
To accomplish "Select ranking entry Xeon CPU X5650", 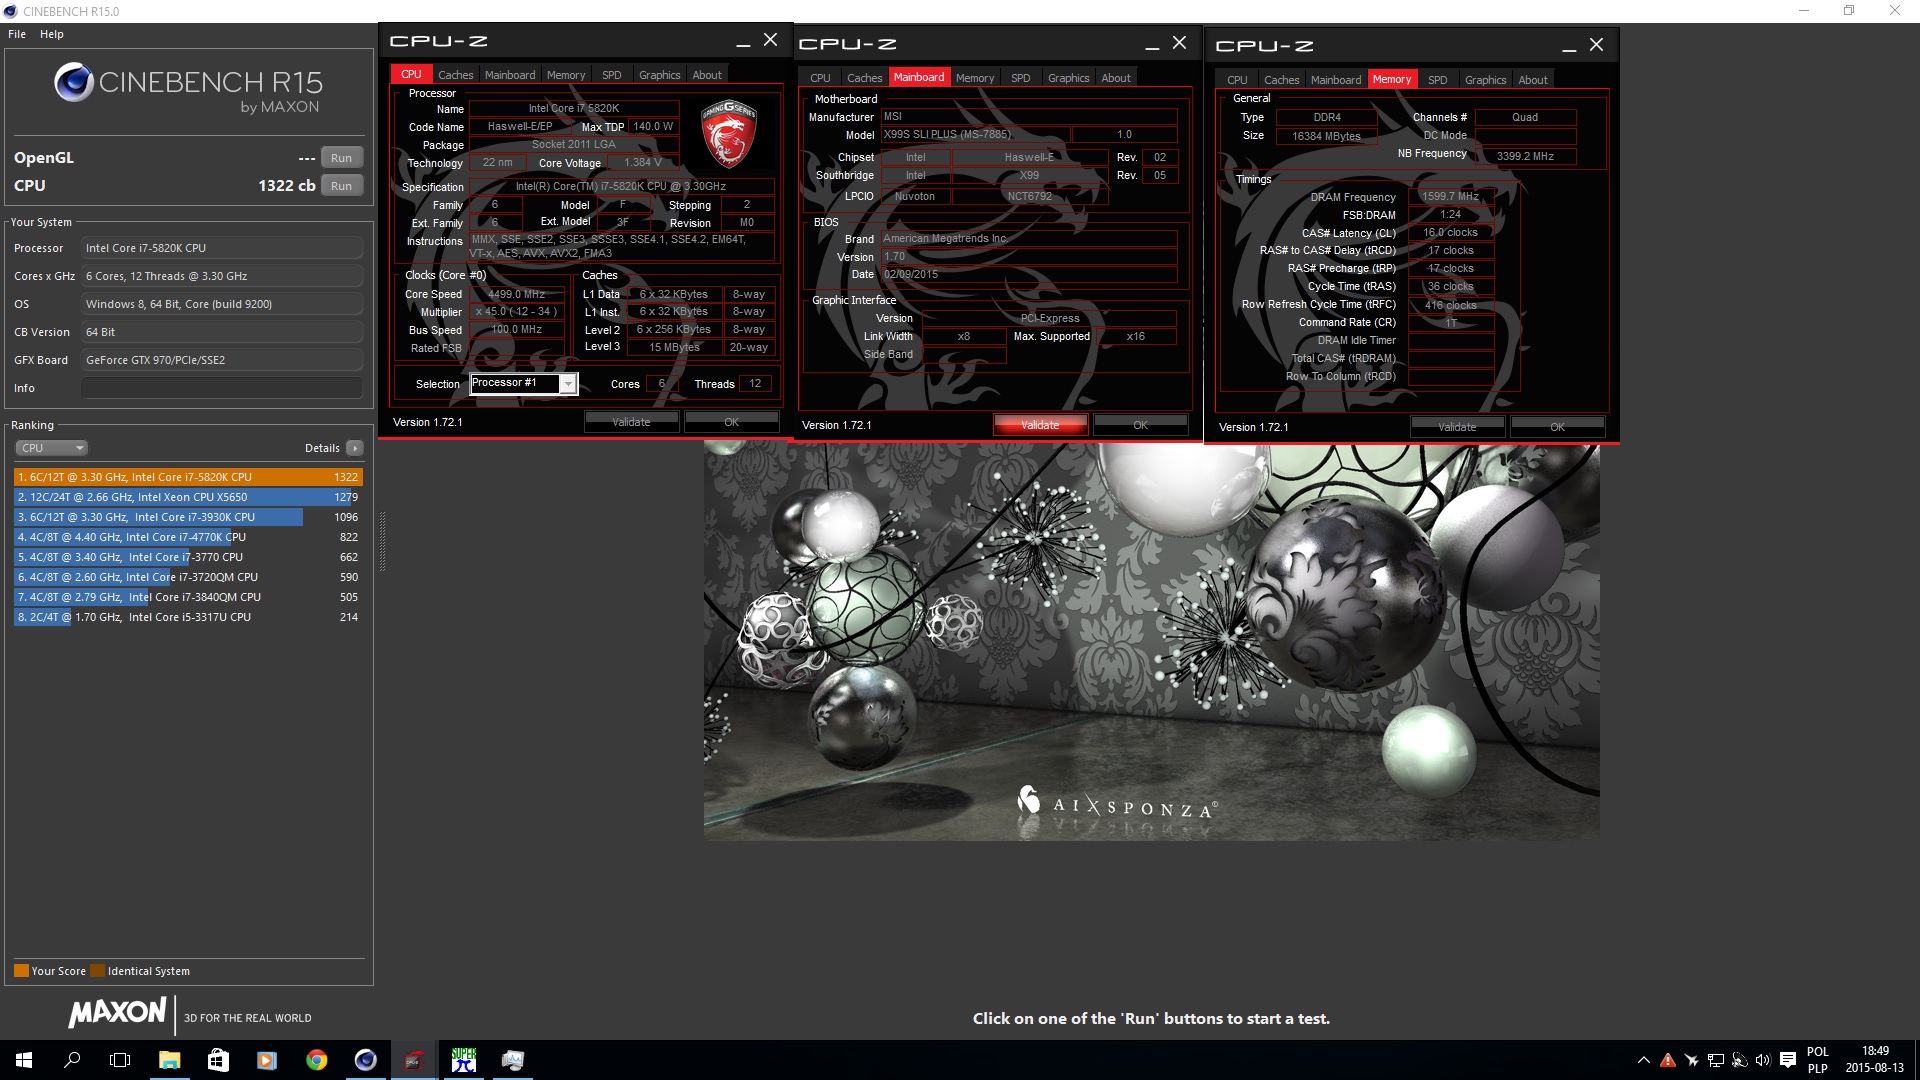I will click(x=188, y=497).
